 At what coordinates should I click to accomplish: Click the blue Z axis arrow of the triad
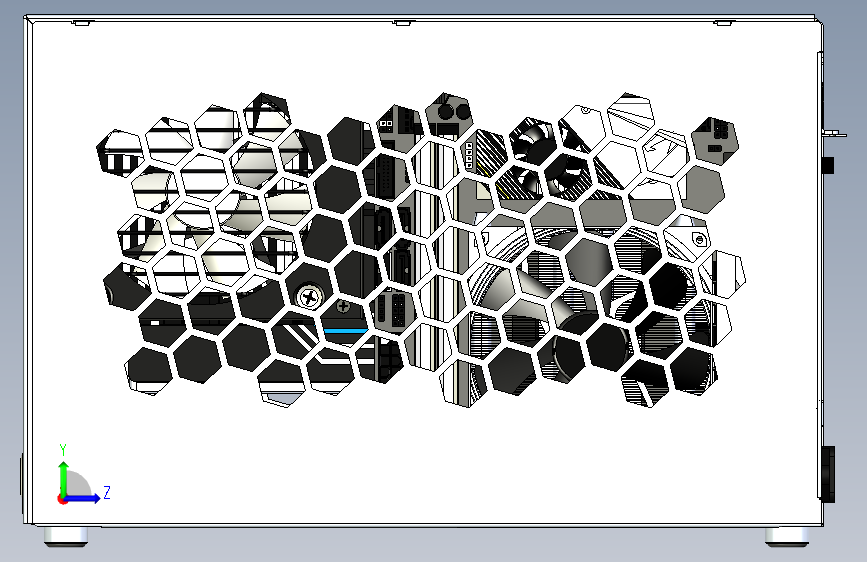click(x=83, y=498)
